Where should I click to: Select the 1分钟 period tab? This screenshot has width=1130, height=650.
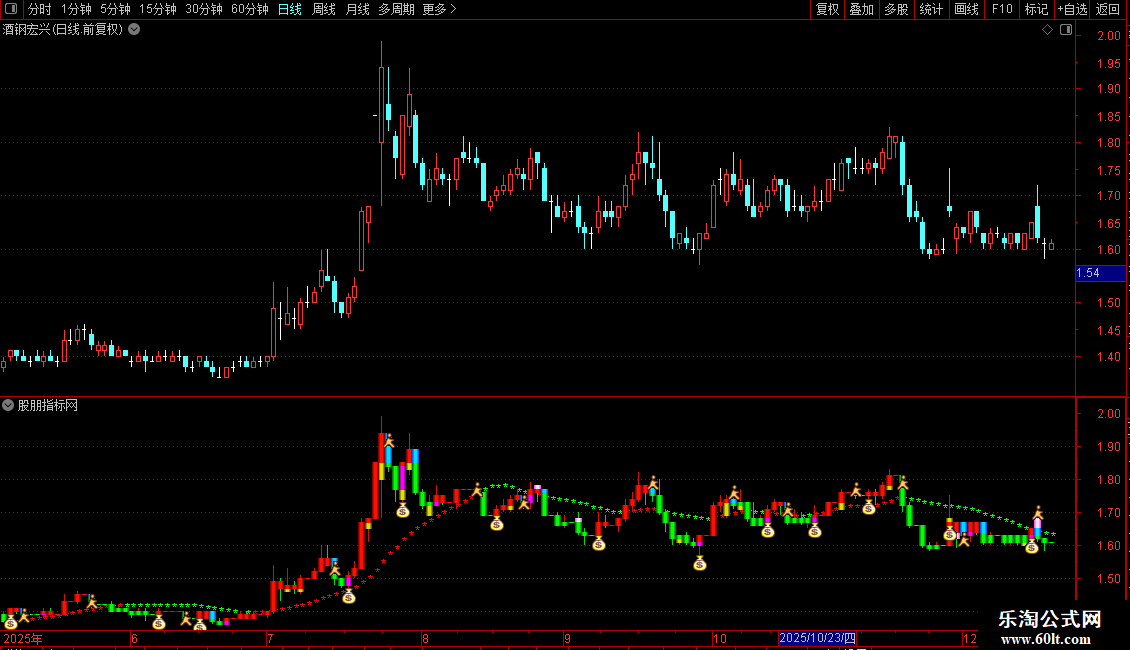pyautogui.click(x=76, y=9)
